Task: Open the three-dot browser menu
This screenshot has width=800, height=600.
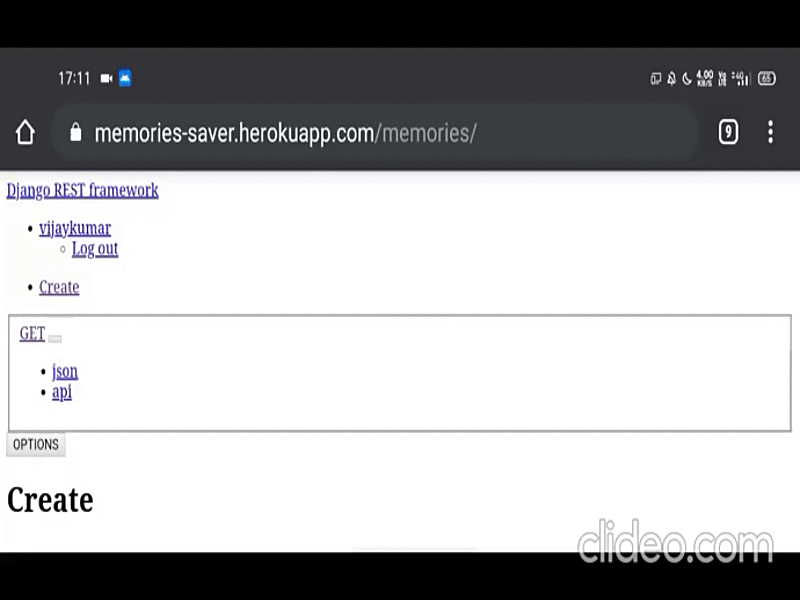Action: coord(770,132)
